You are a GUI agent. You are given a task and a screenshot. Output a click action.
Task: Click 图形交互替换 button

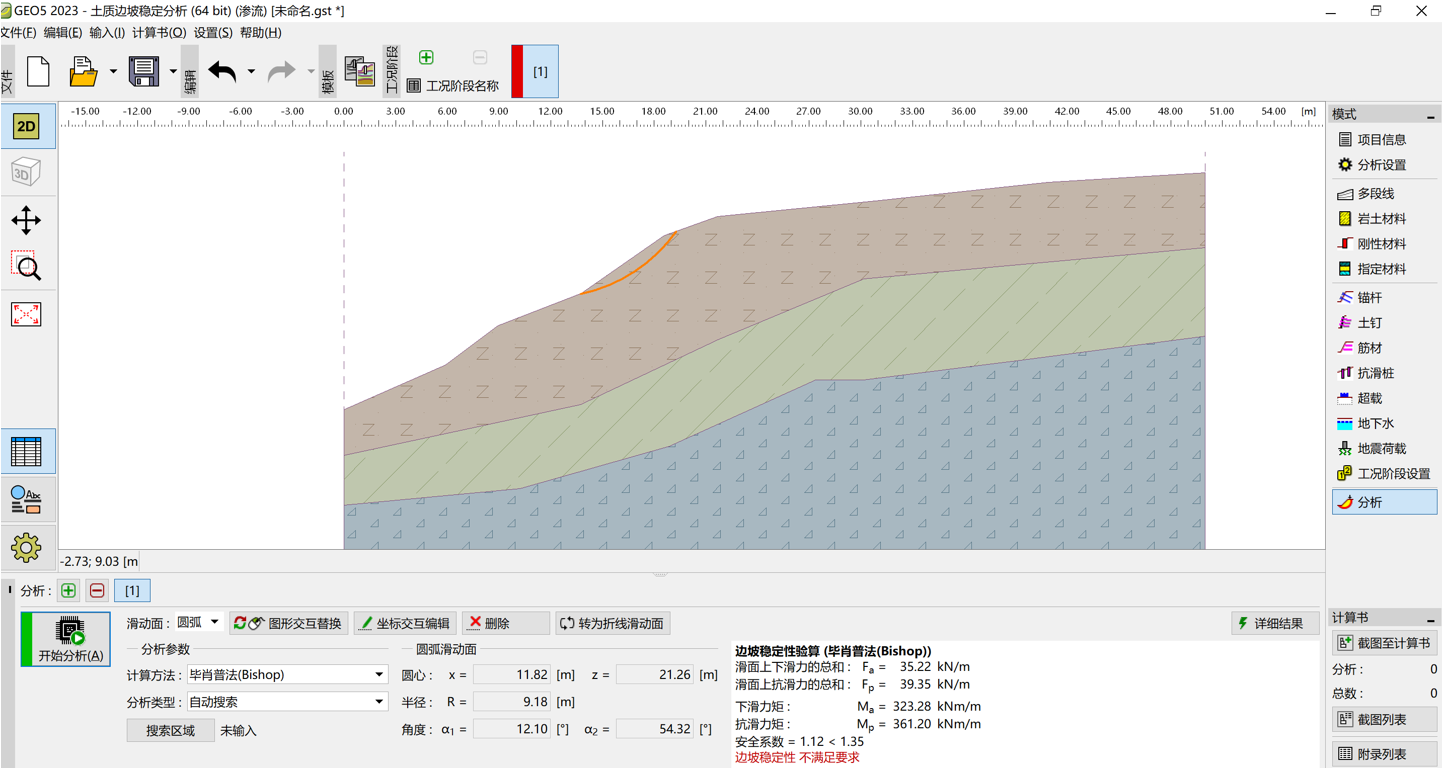(x=288, y=623)
